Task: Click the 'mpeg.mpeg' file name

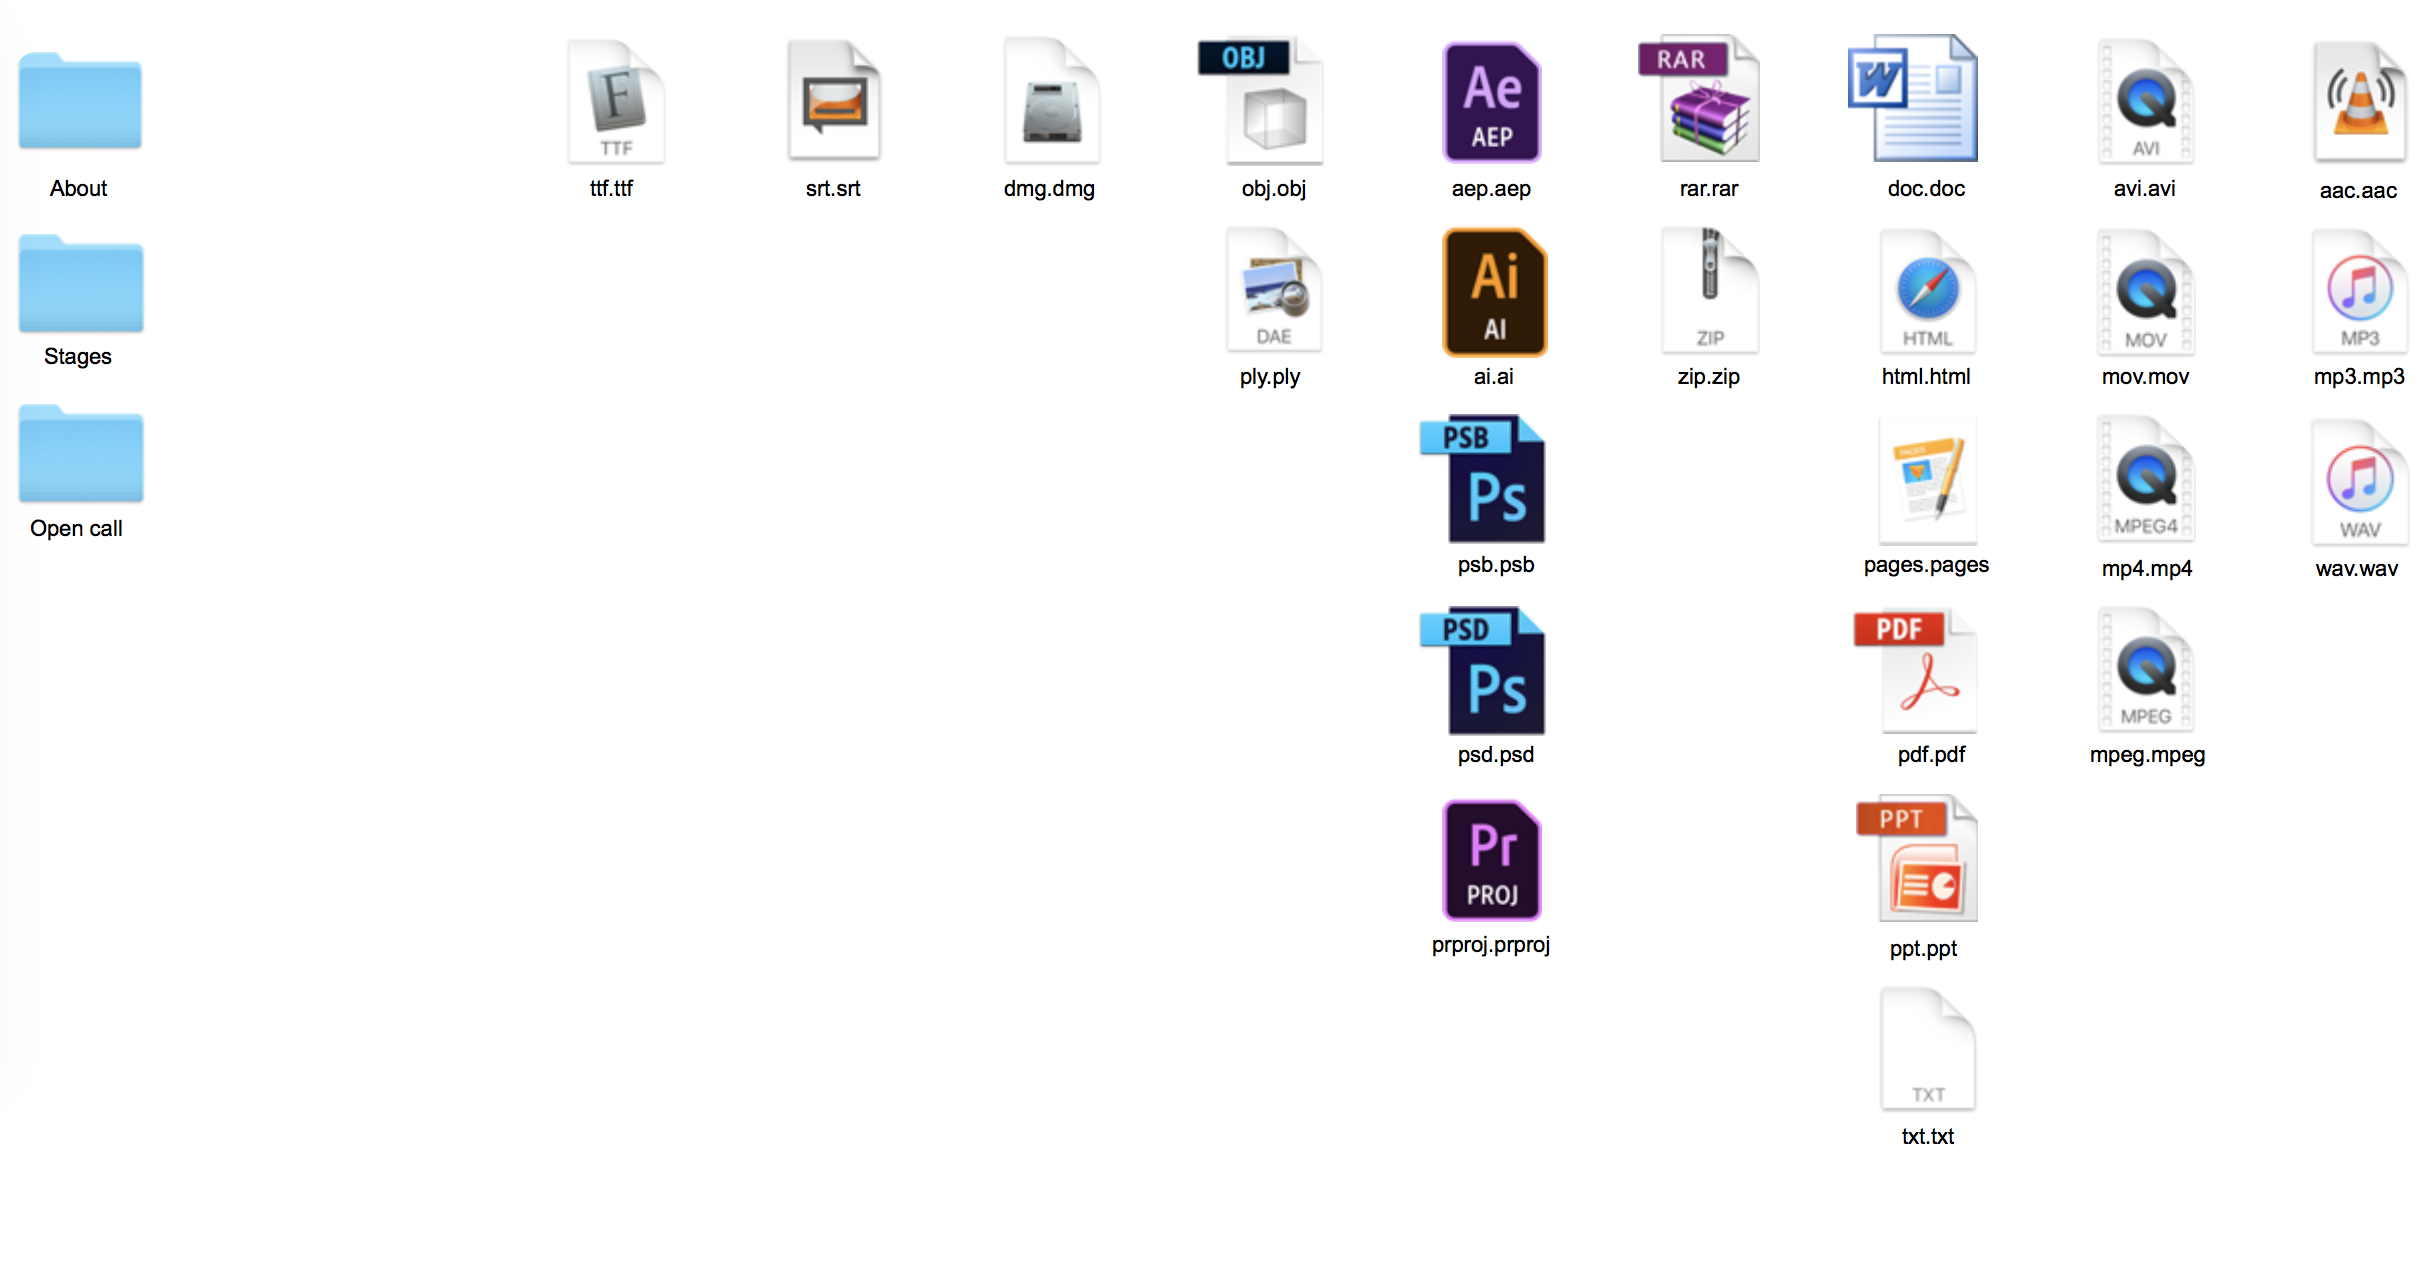Action: 2147,754
